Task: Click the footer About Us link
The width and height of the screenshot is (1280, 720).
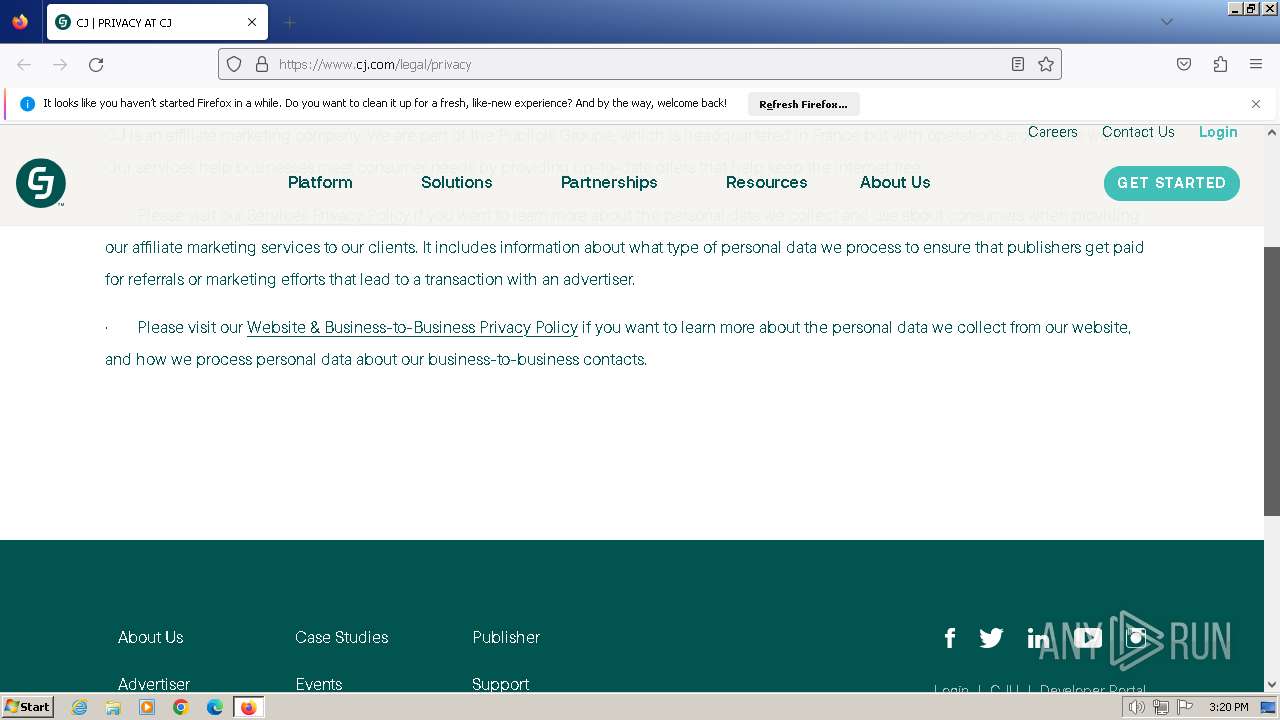Action: click(151, 637)
